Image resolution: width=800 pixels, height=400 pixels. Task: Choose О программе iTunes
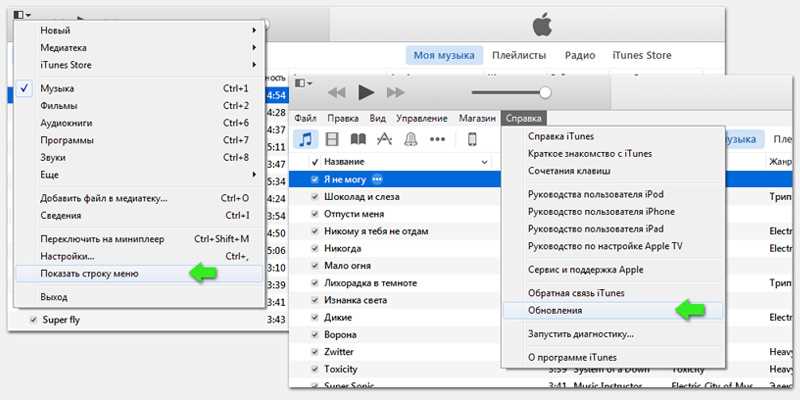(613, 358)
